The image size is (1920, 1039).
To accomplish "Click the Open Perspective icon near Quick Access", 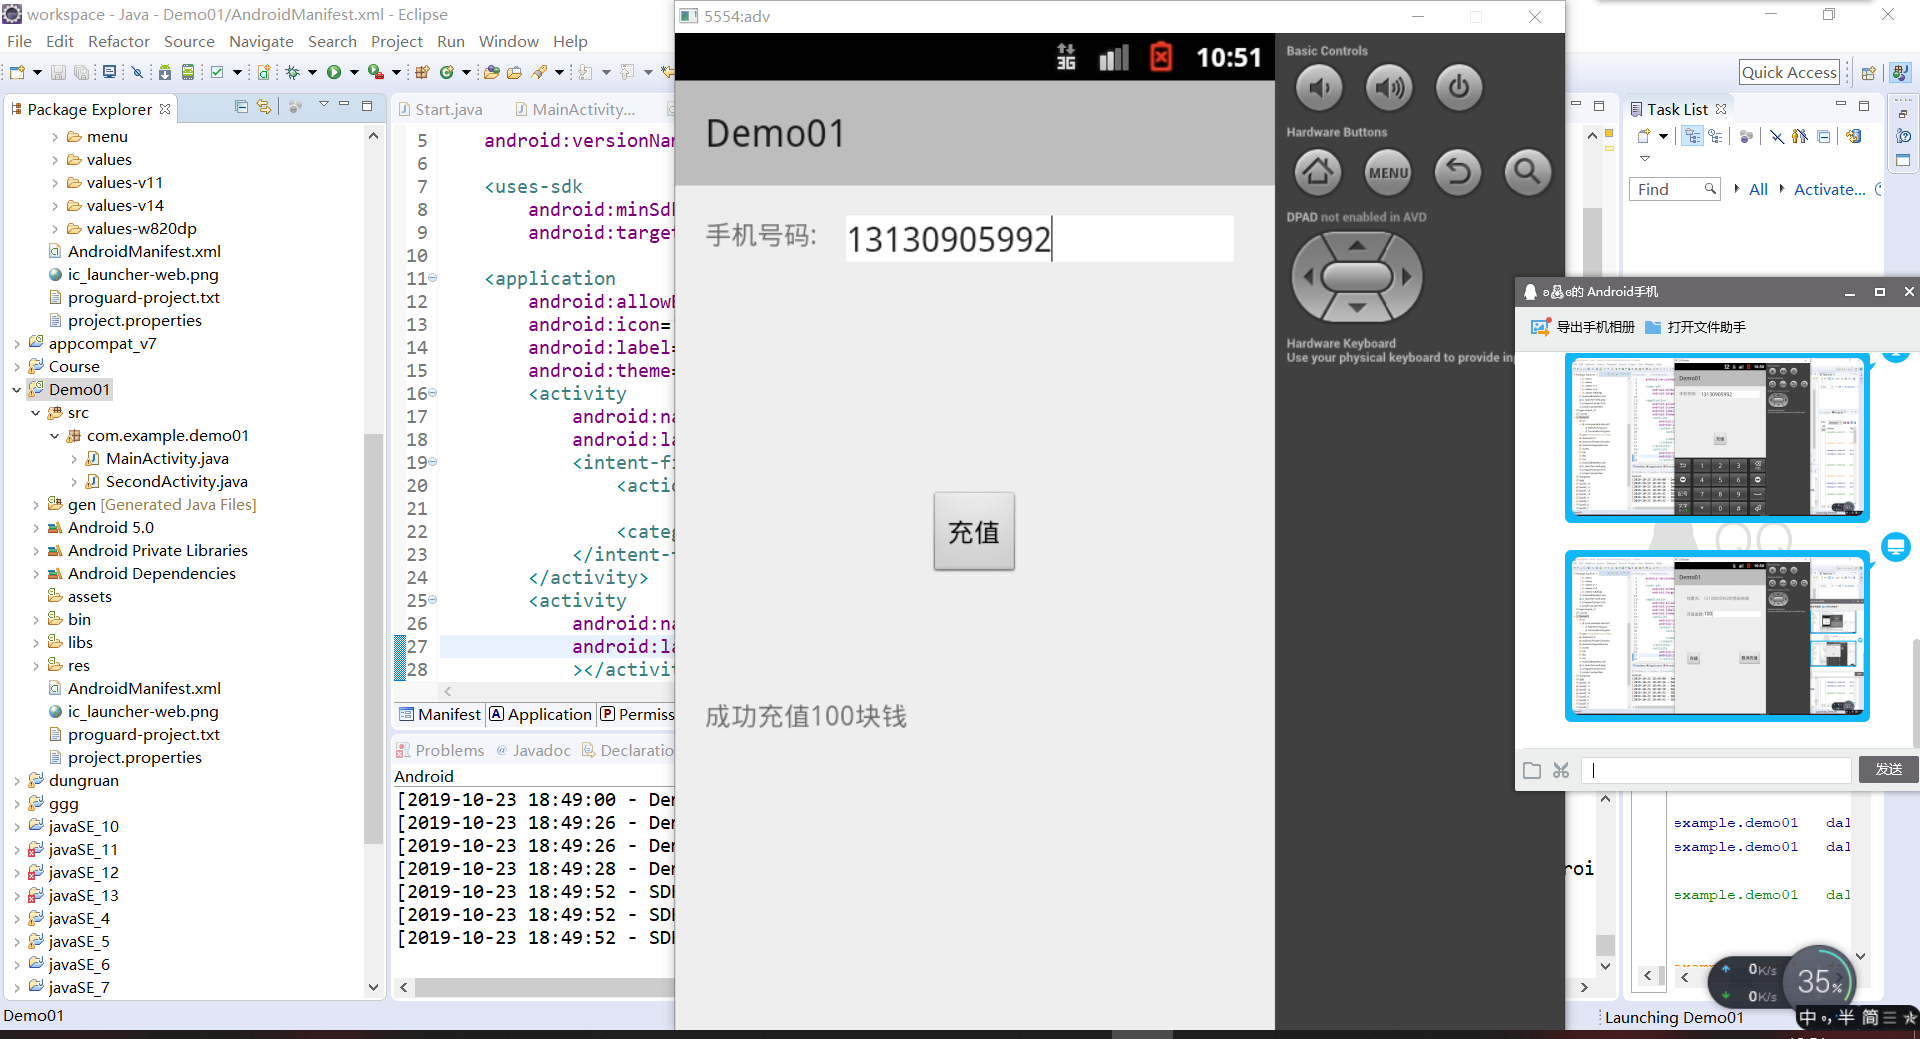I will [x=1868, y=72].
